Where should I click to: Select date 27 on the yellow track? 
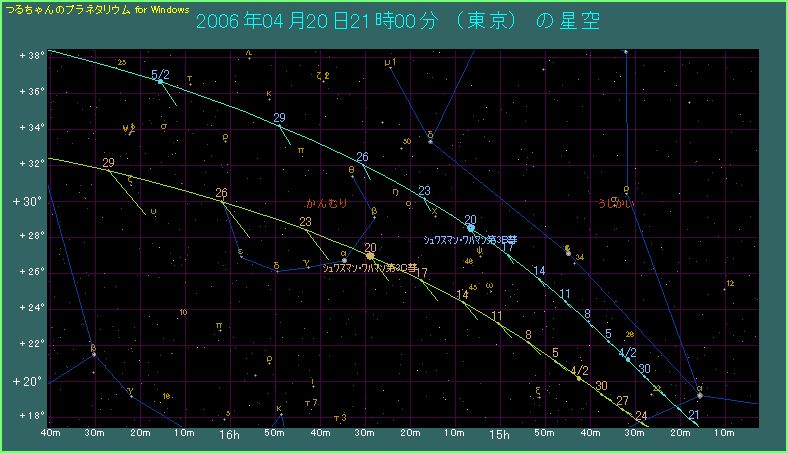coord(622,401)
